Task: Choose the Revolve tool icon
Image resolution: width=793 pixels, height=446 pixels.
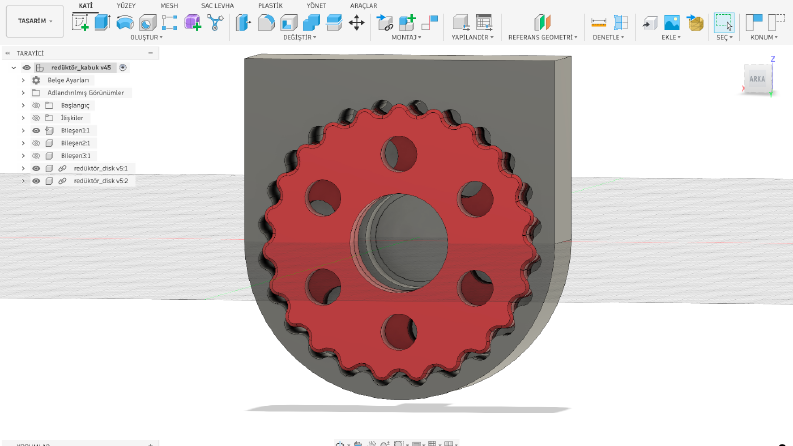Action: 125,22
